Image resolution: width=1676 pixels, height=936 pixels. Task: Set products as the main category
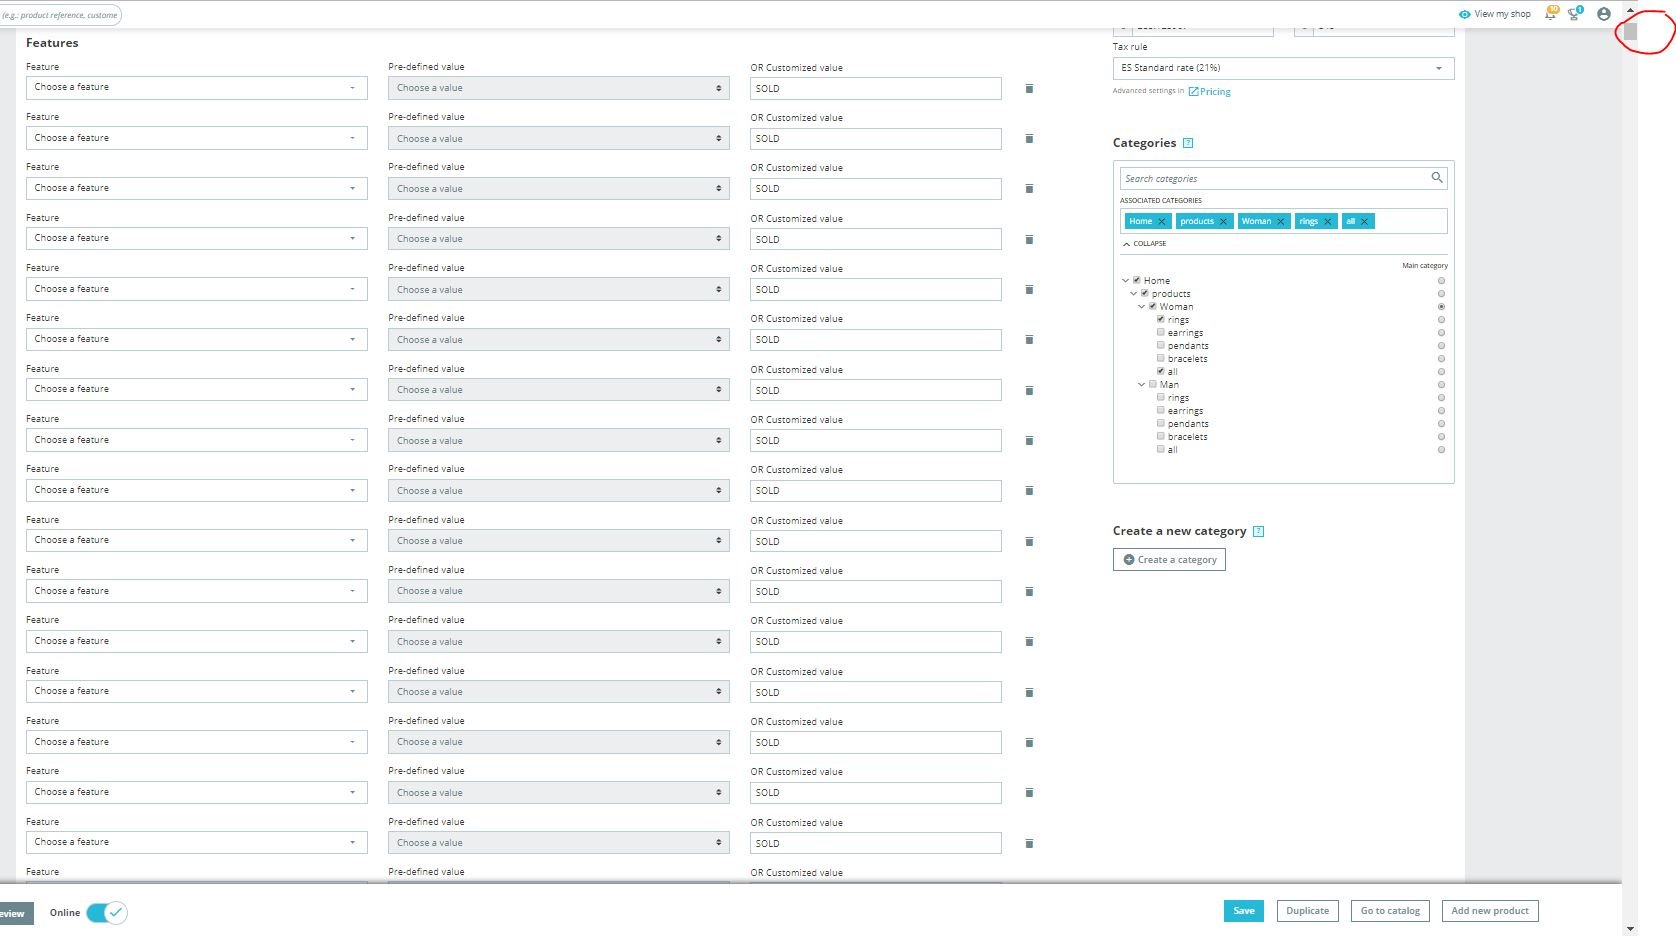pyautogui.click(x=1441, y=294)
